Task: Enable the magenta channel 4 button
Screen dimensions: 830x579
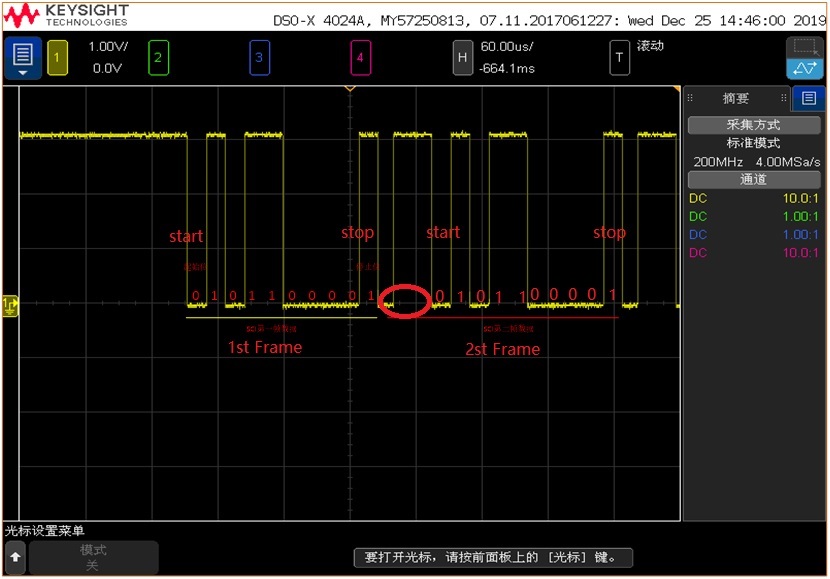Action: [360, 58]
